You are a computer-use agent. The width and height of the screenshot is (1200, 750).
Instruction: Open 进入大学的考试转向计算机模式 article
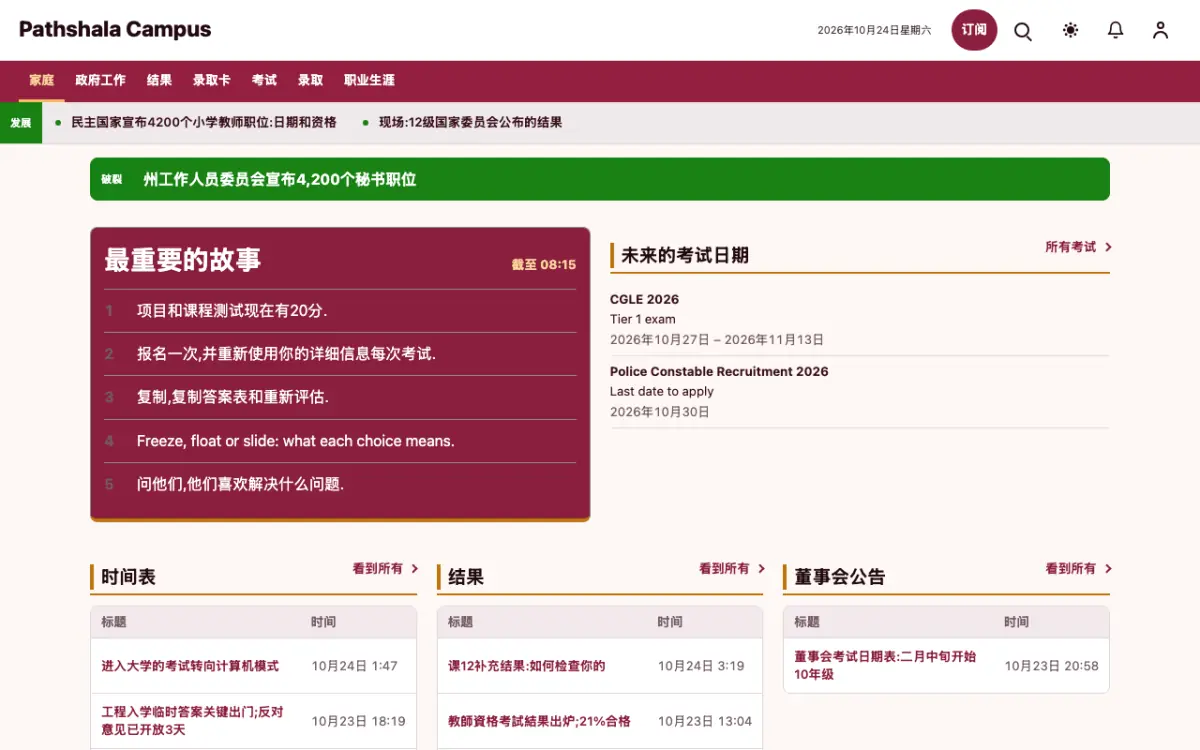click(x=190, y=666)
